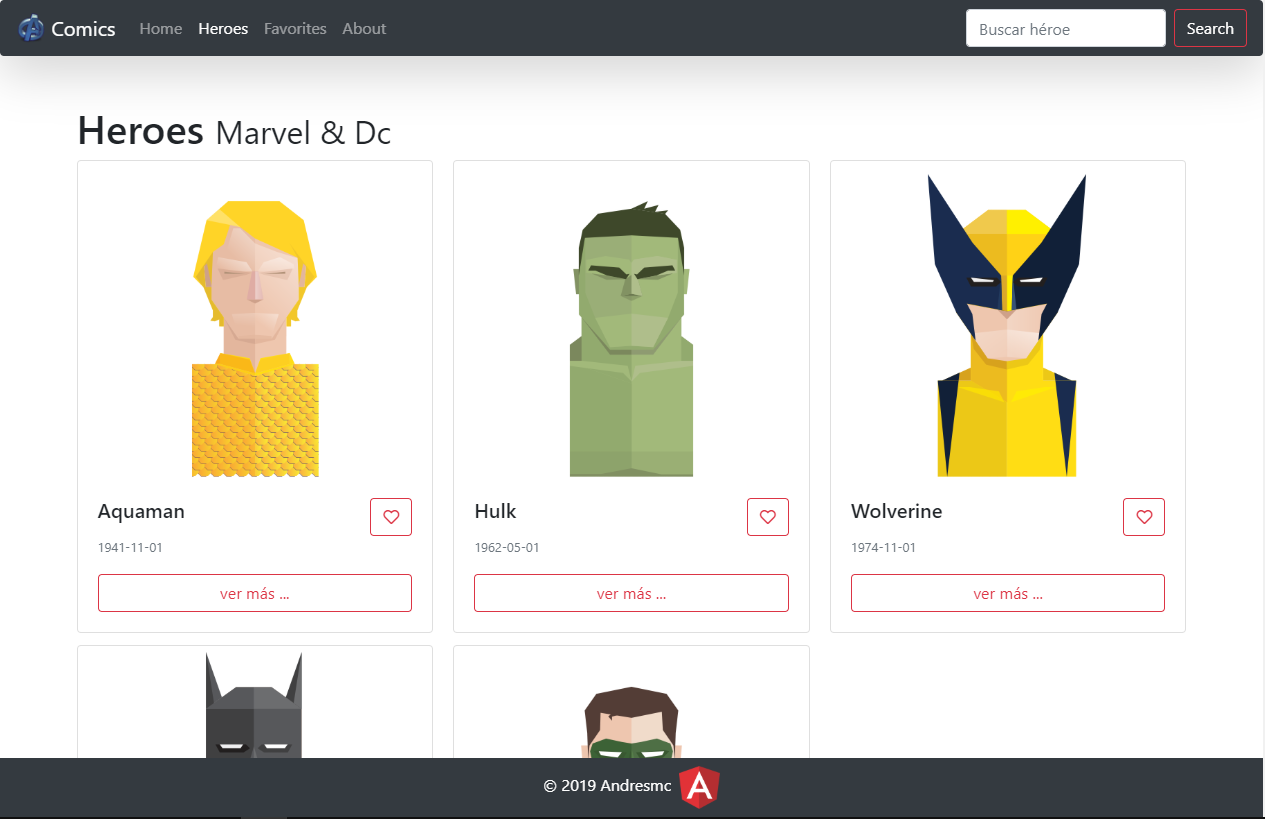1265x819 pixels.
Task: Click the Buscar héroe search field
Action: [x=1065, y=28]
